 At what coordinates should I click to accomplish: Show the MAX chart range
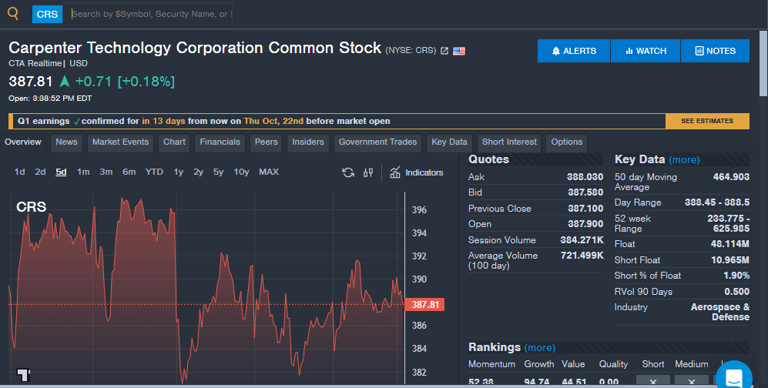pyautogui.click(x=269, y=172)
